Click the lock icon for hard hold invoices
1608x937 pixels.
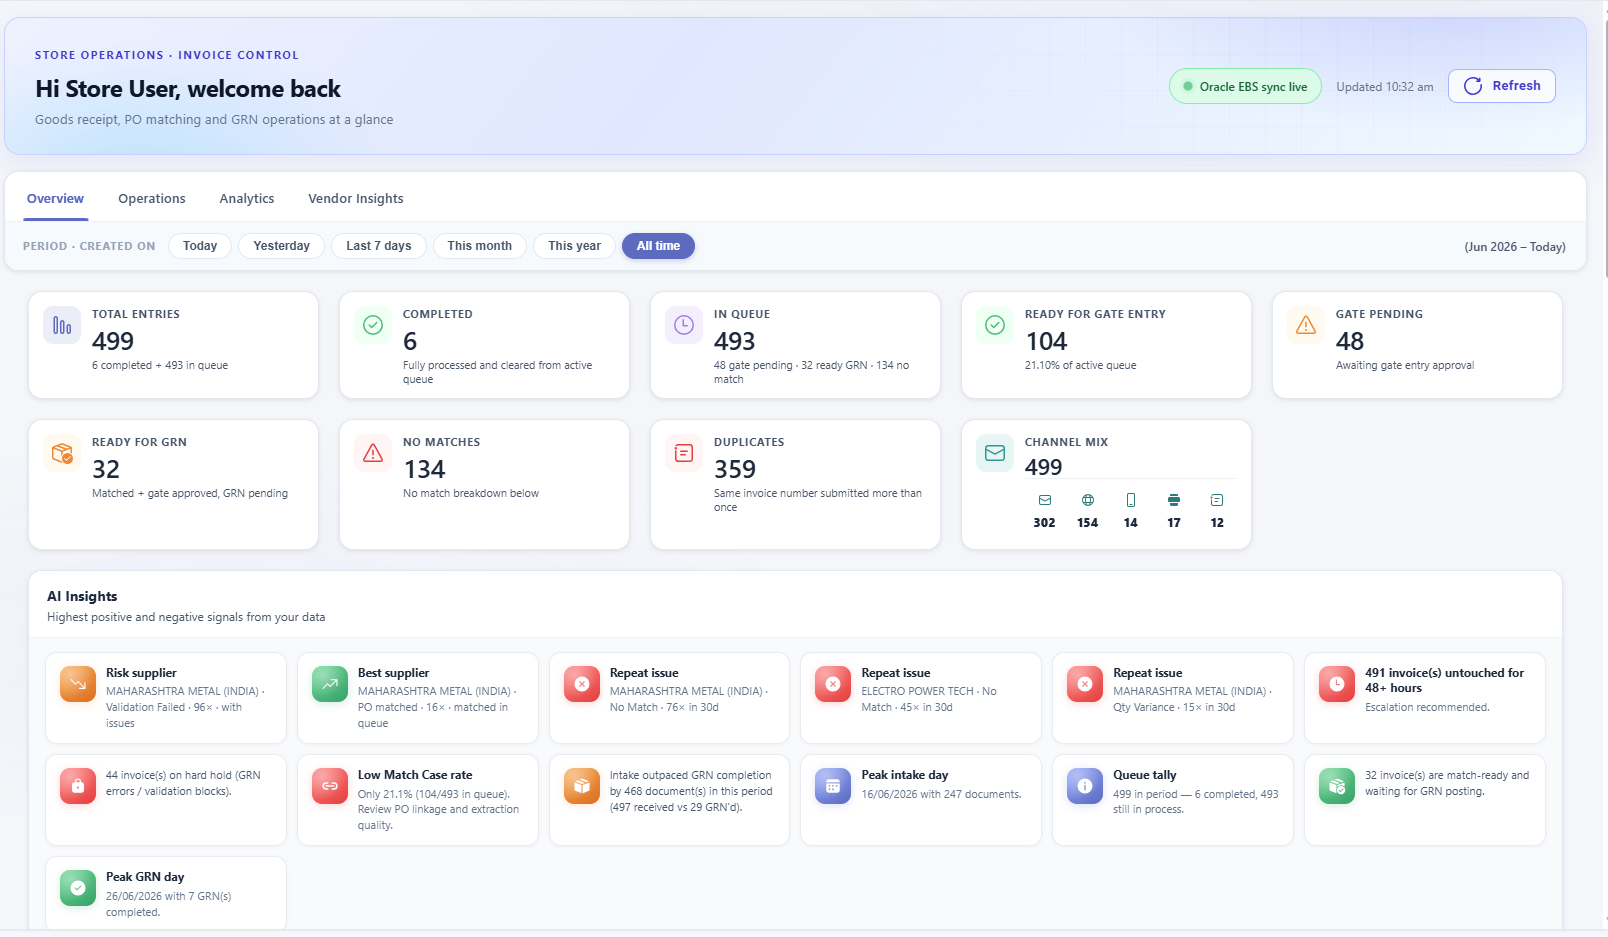(78, 787)
